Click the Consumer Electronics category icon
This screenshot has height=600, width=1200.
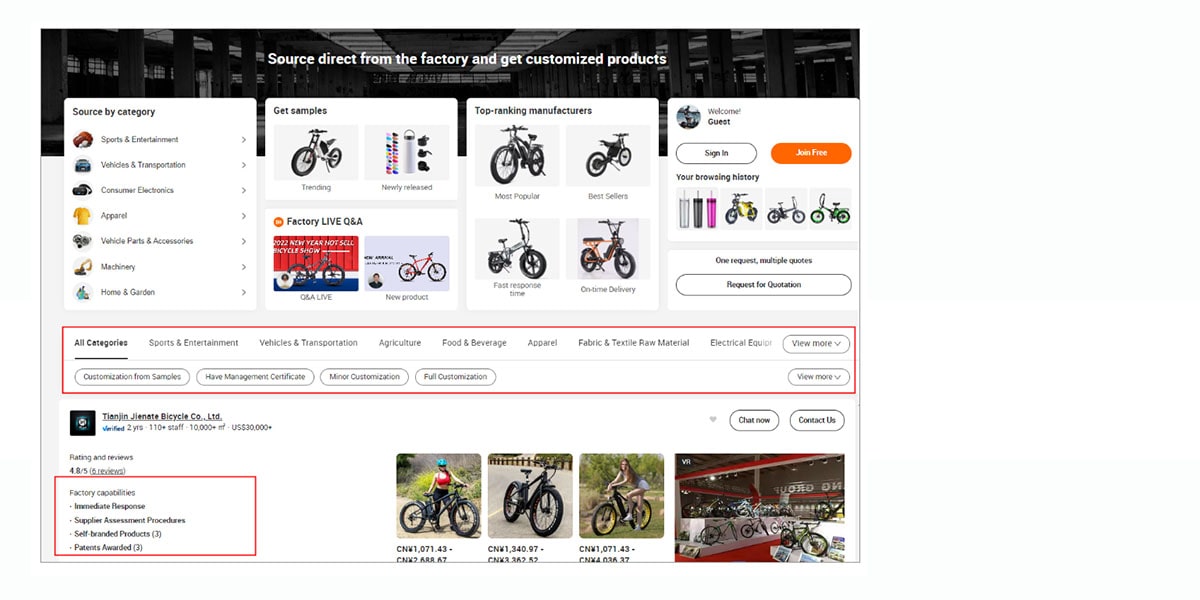pos(83,190)
